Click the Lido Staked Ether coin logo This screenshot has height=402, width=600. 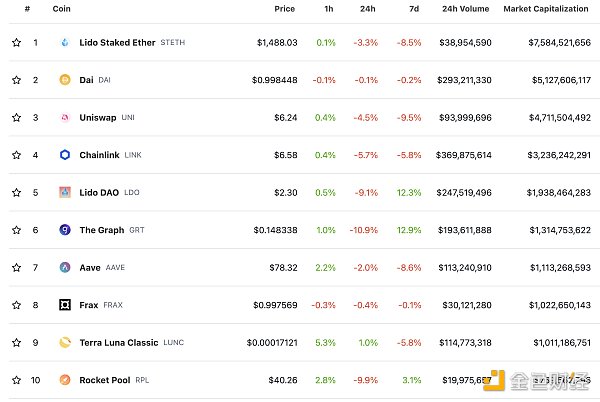[65, 43]
